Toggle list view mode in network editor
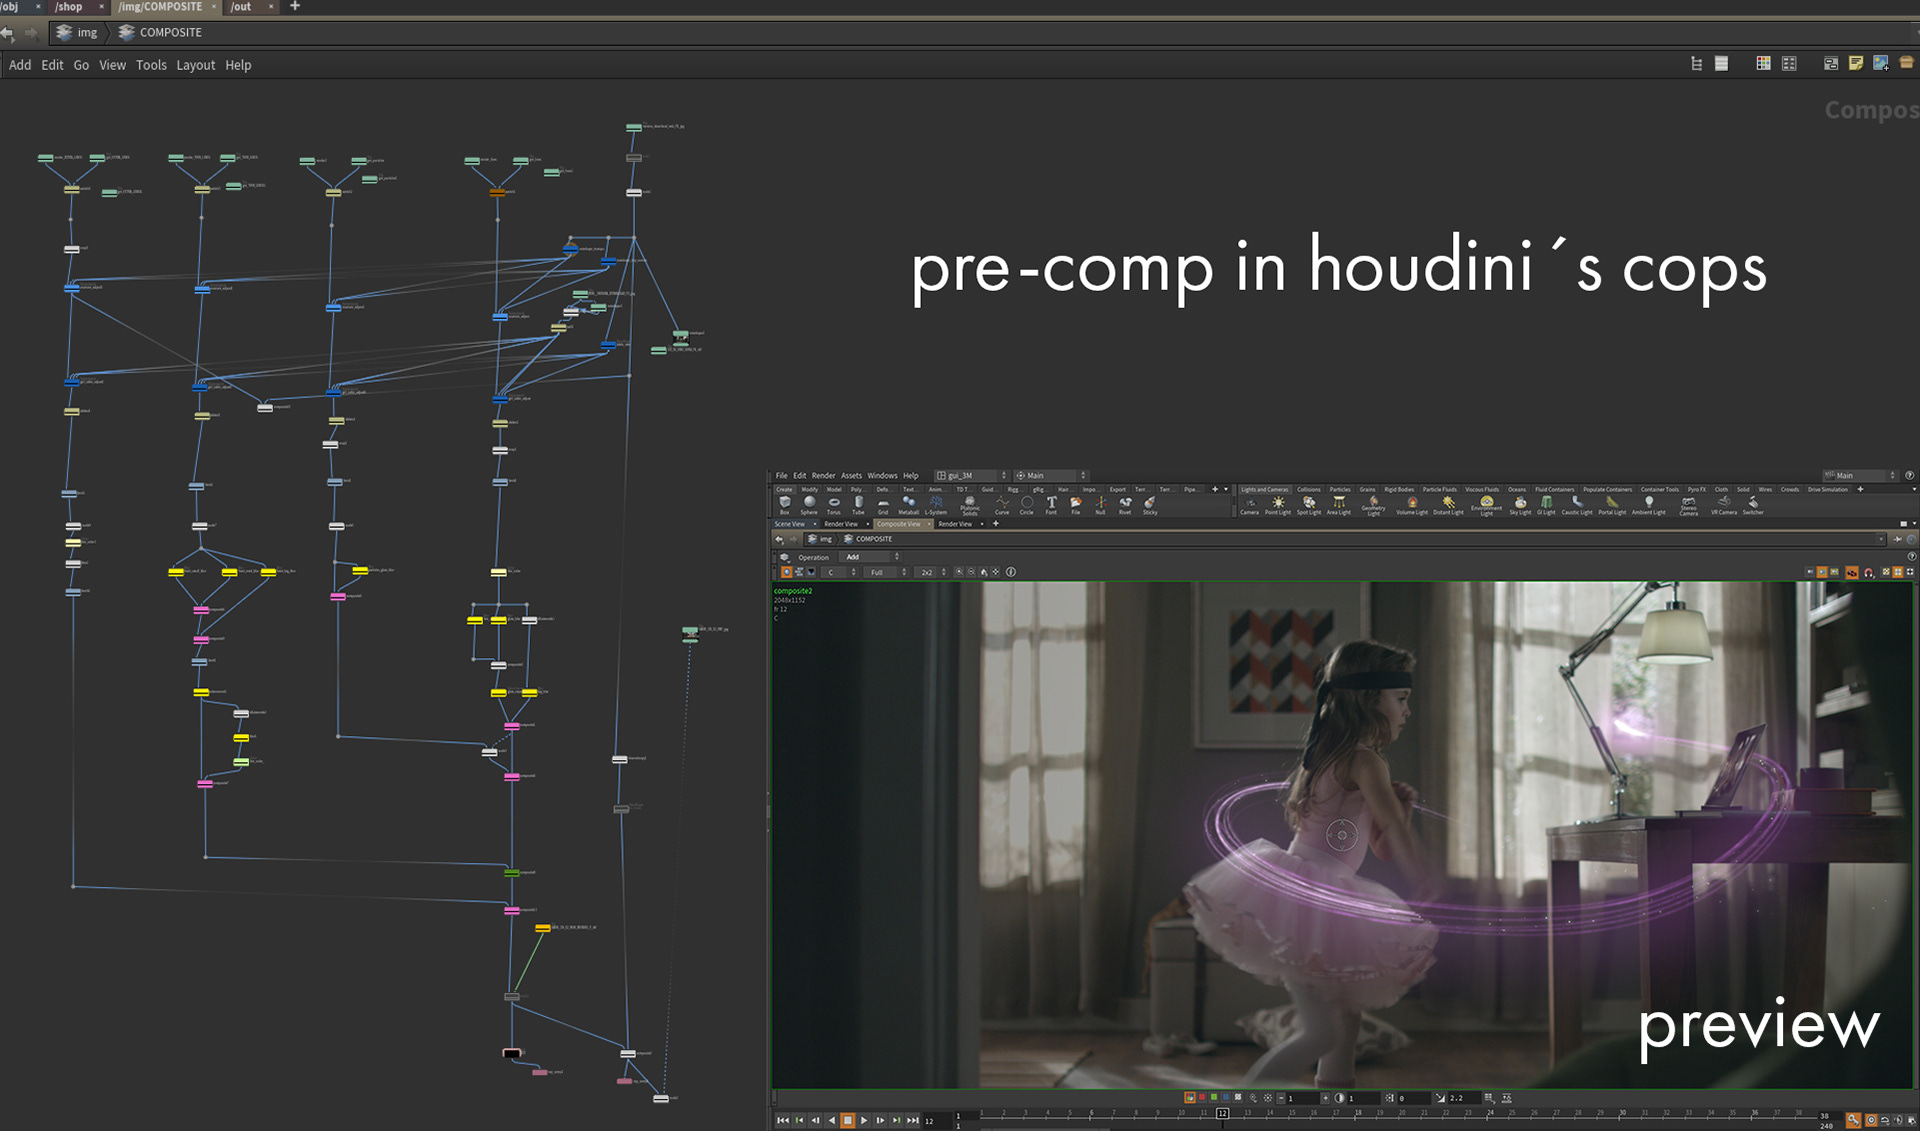Image resolution: width=1920 pixels, height=1131 pixels. pos(1721,63)
